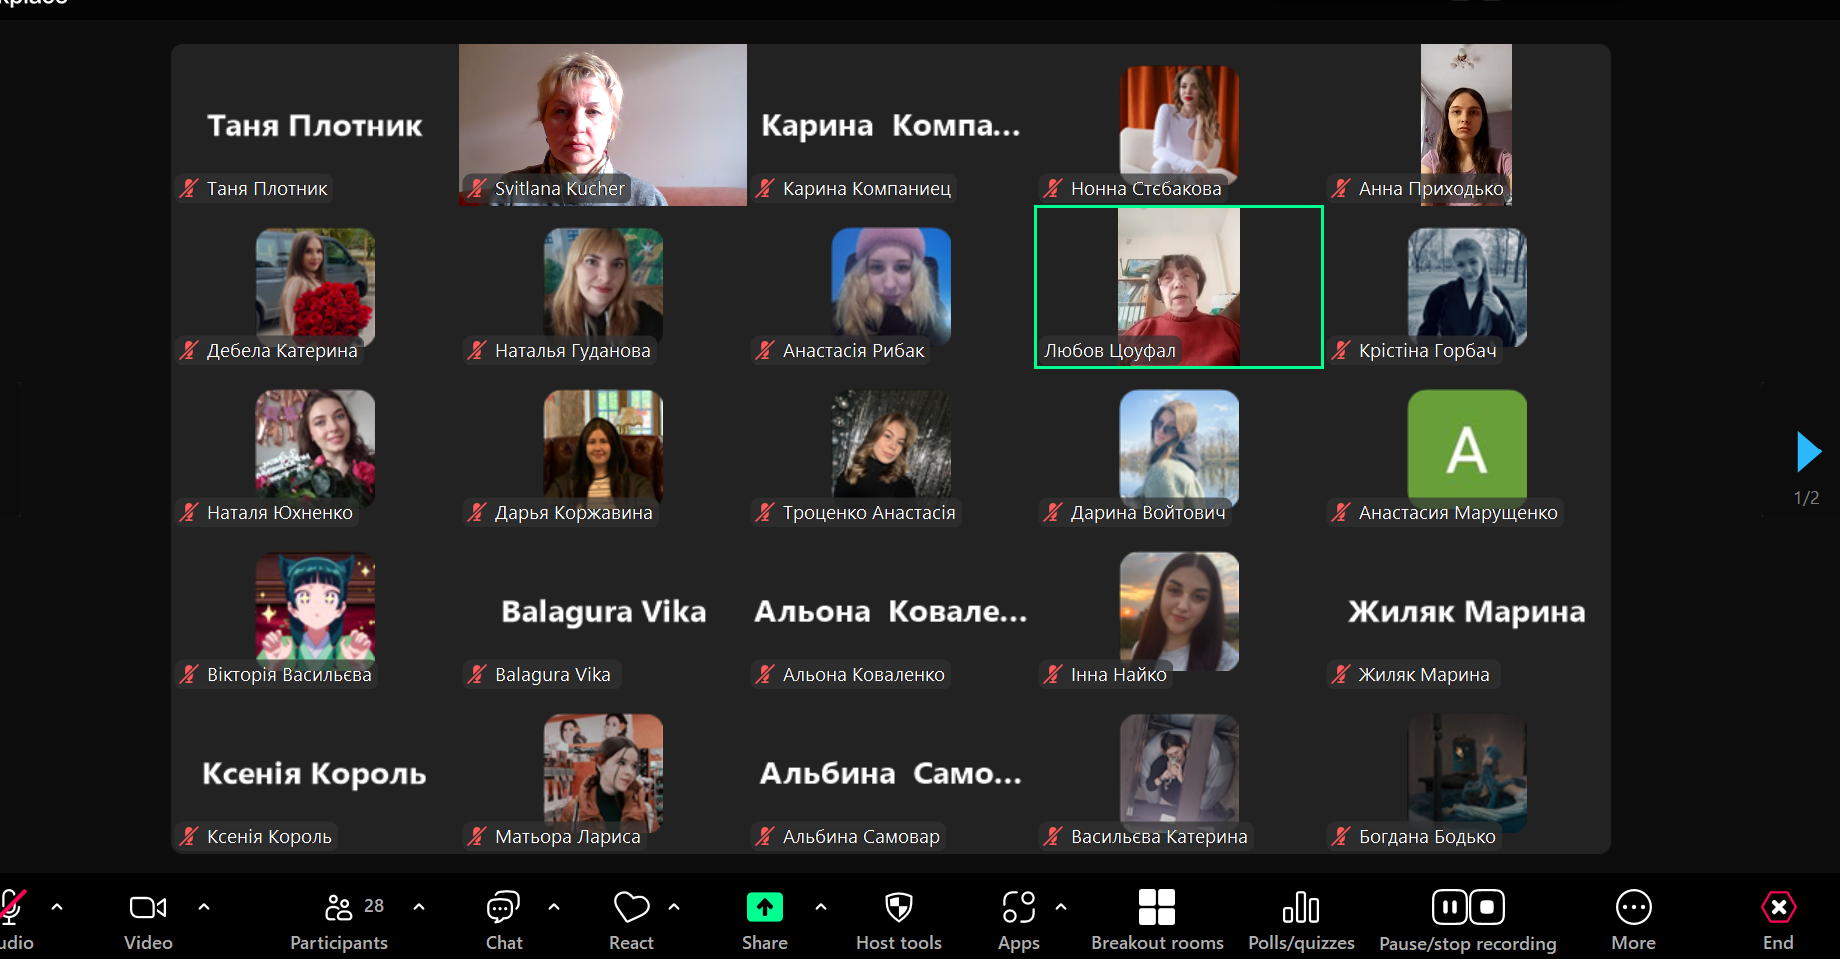The image size is (1840, 959).
Task: Open Host tools shield icon
Action: [898, 919]
